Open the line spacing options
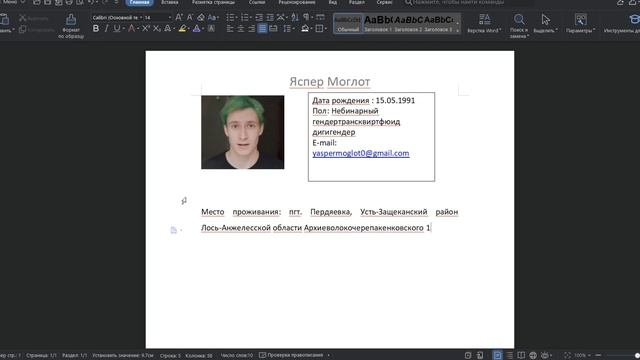The image size is (640, 360). [x=288, y=29]
